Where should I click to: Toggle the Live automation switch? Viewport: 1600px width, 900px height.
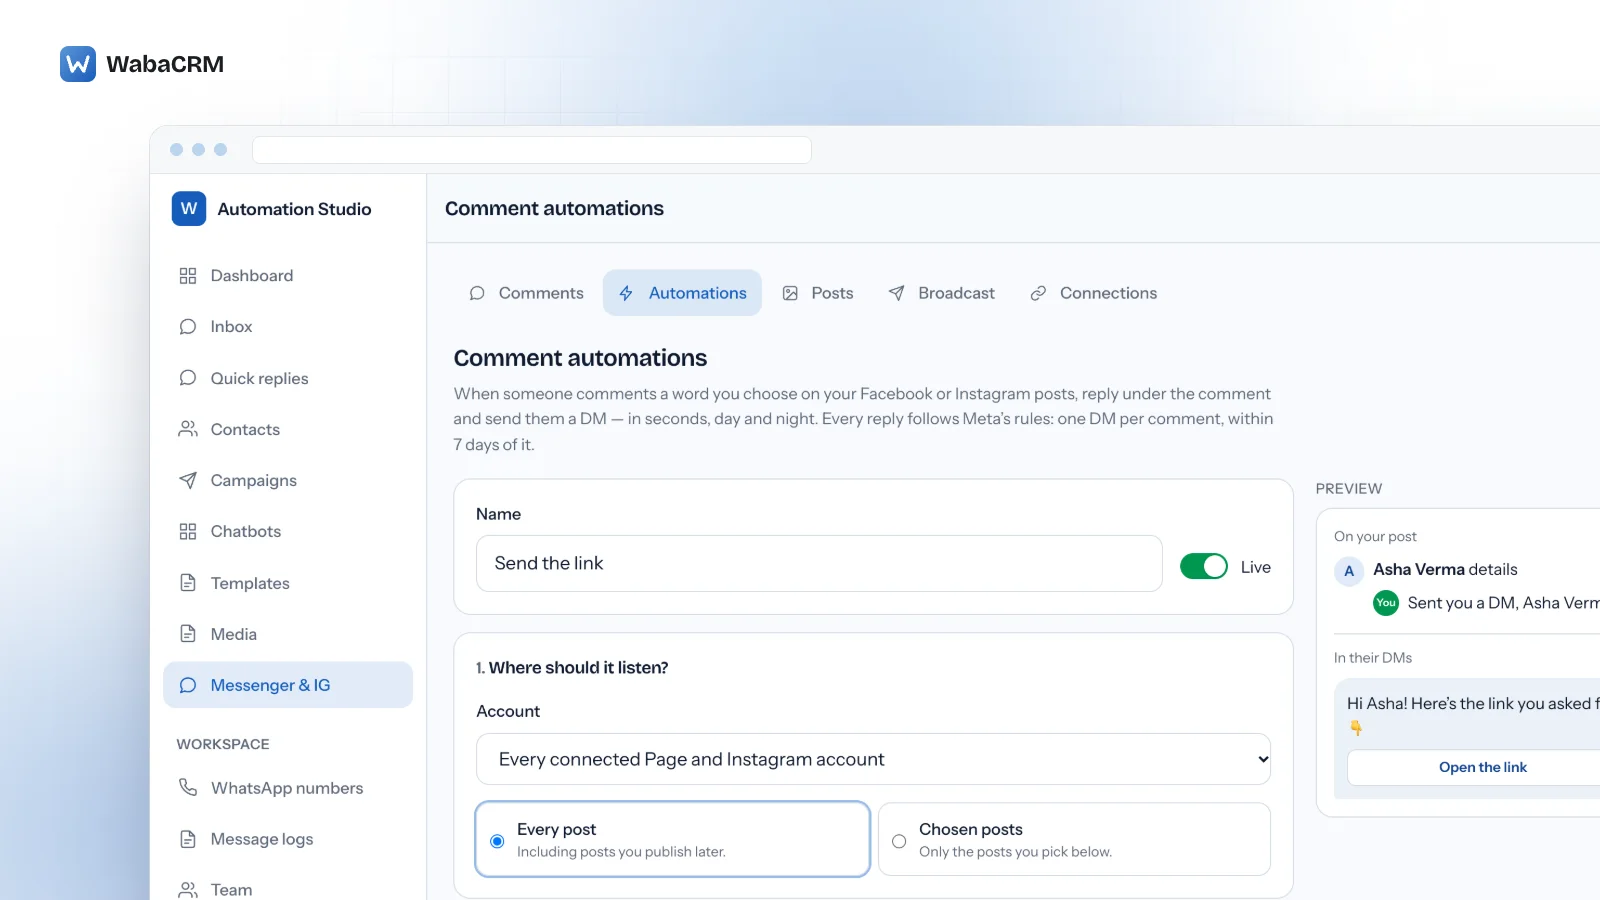pyautogui.click(x=1204, y=567)
